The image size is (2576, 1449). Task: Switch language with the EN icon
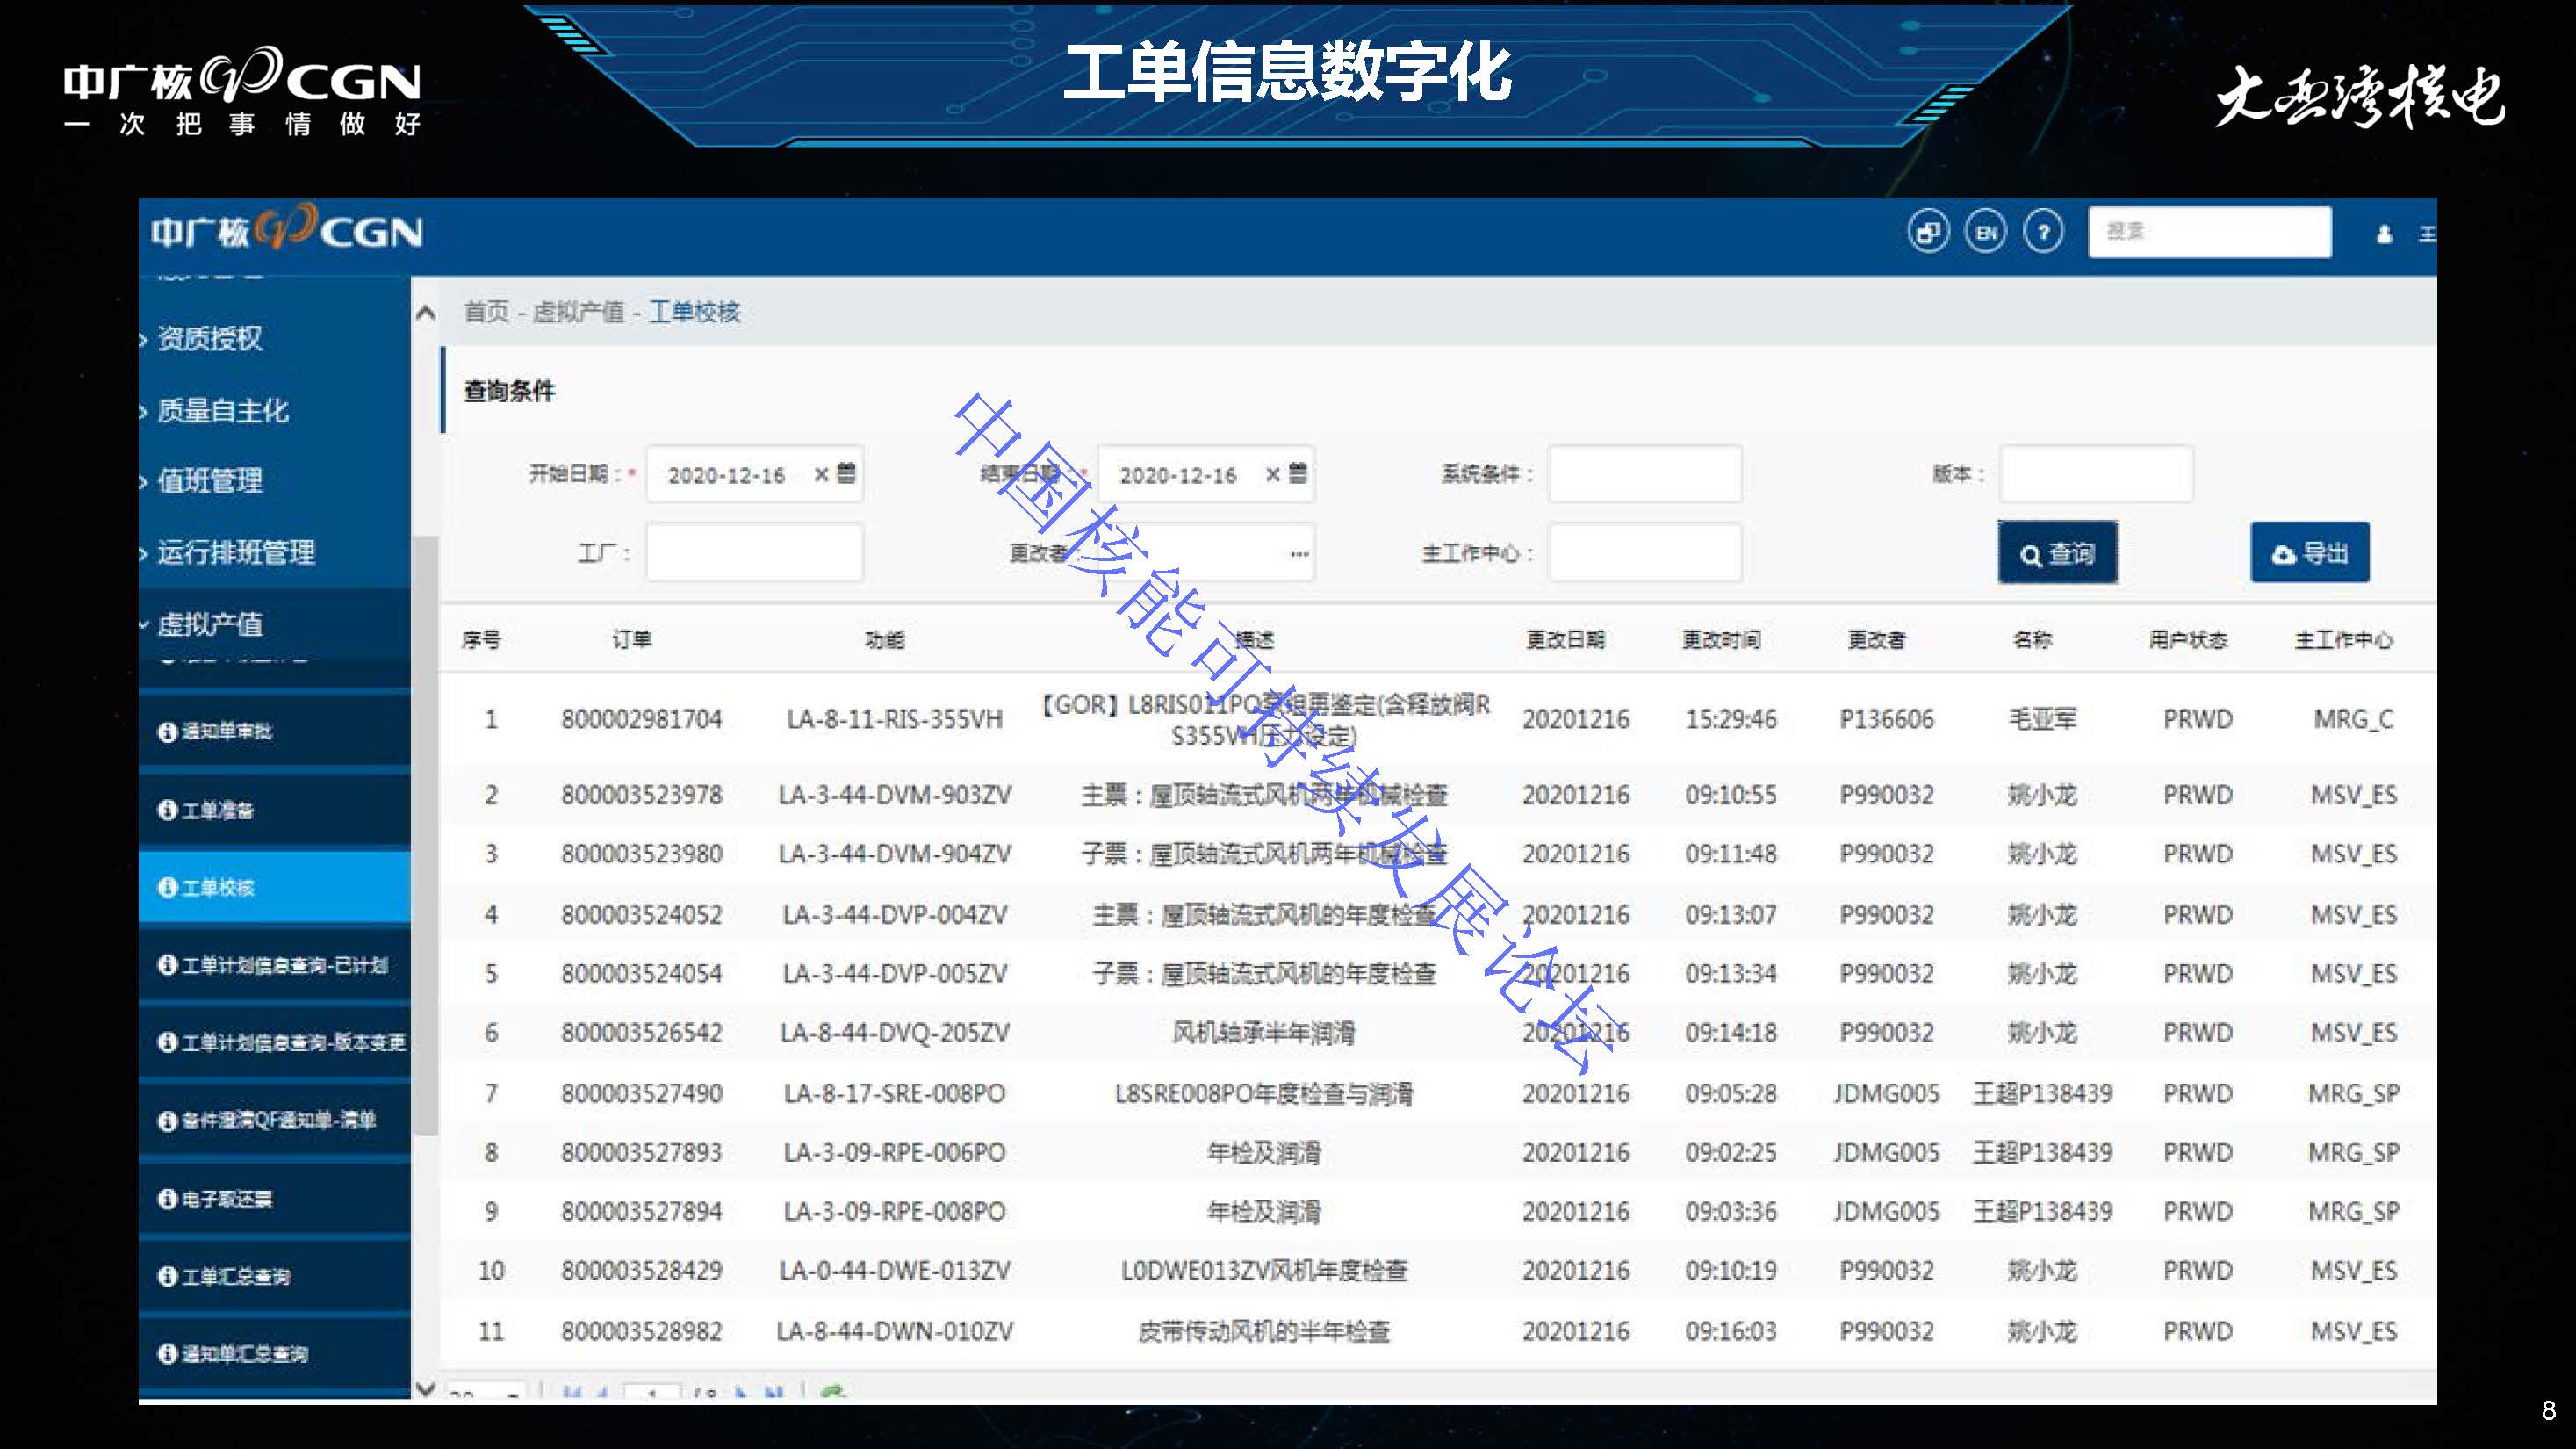coord(1985,233)
